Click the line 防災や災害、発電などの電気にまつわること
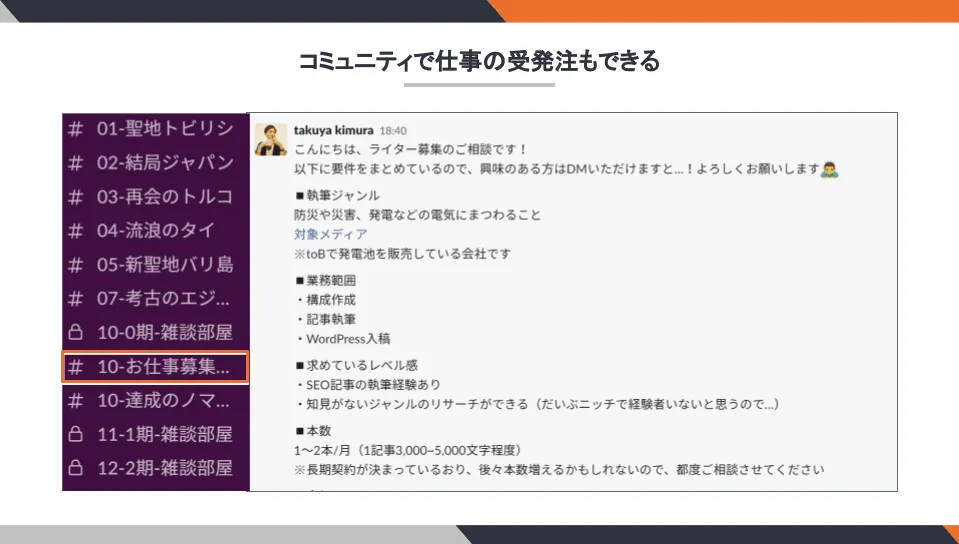959x544 pixels. (418, 215)
